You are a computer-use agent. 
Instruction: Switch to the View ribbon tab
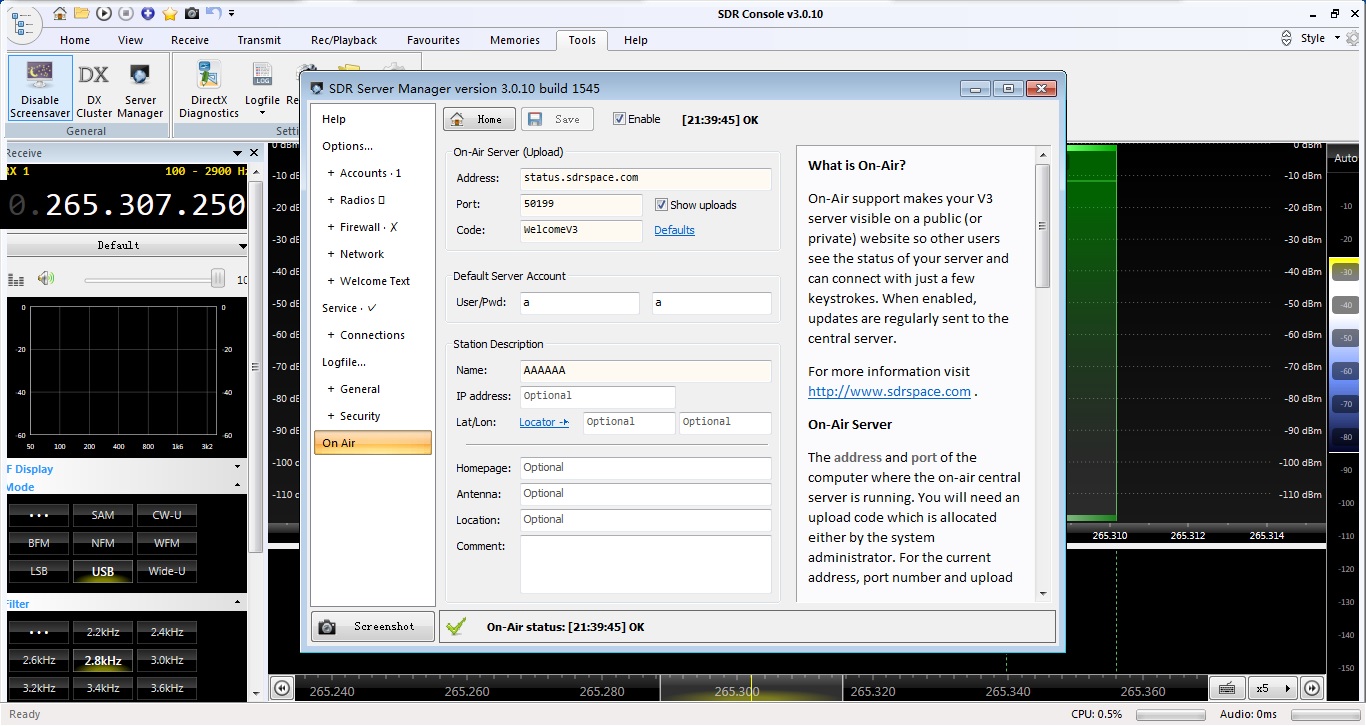131,40
